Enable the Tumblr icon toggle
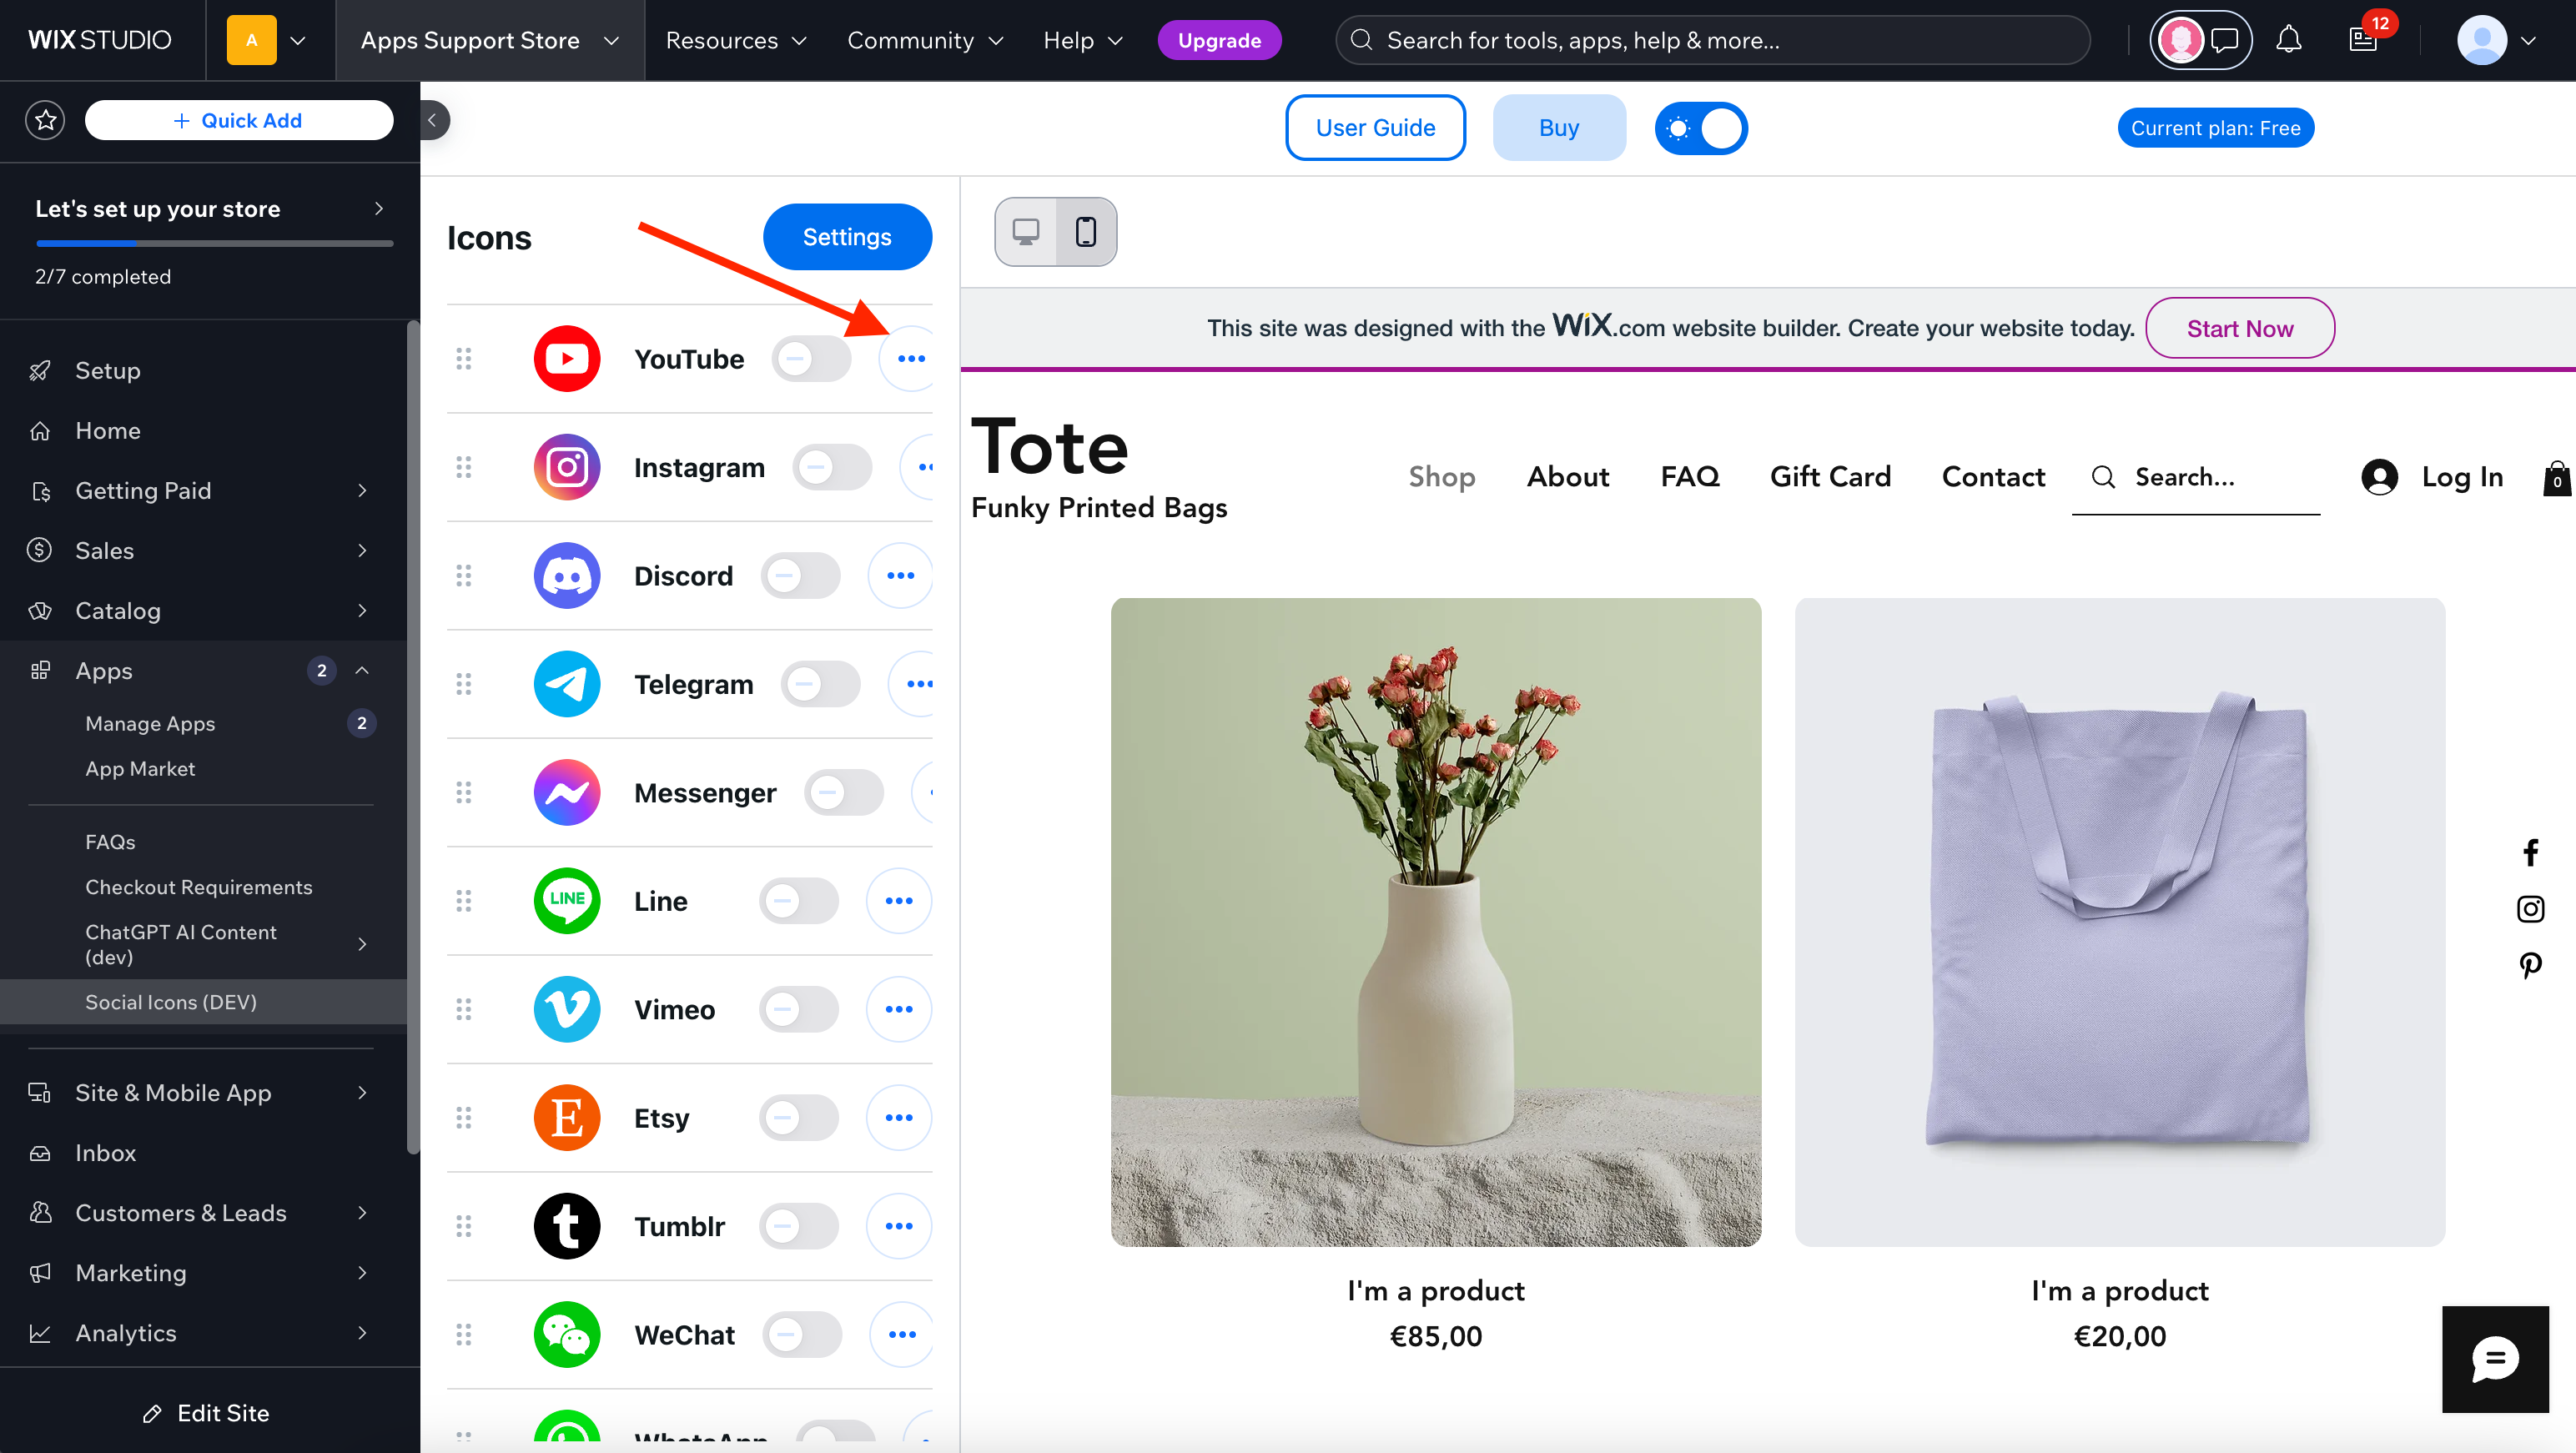The height and width of the screenshot is (1453, 2576). tap(798, 1227)
